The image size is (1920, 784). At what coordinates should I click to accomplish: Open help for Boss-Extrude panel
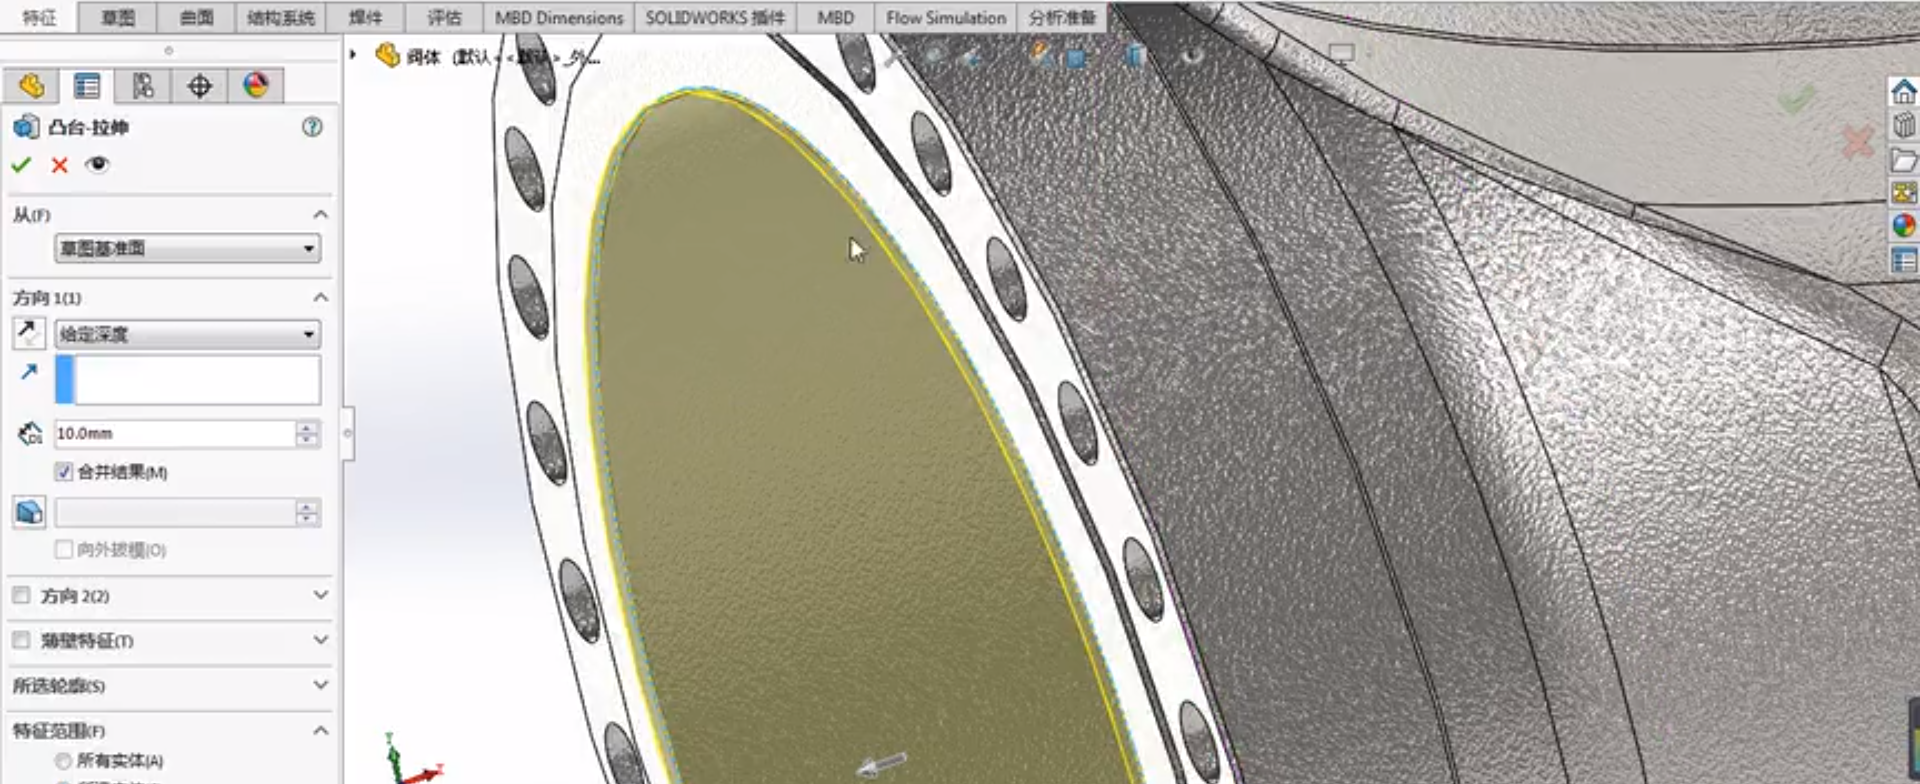pos(312,127)
